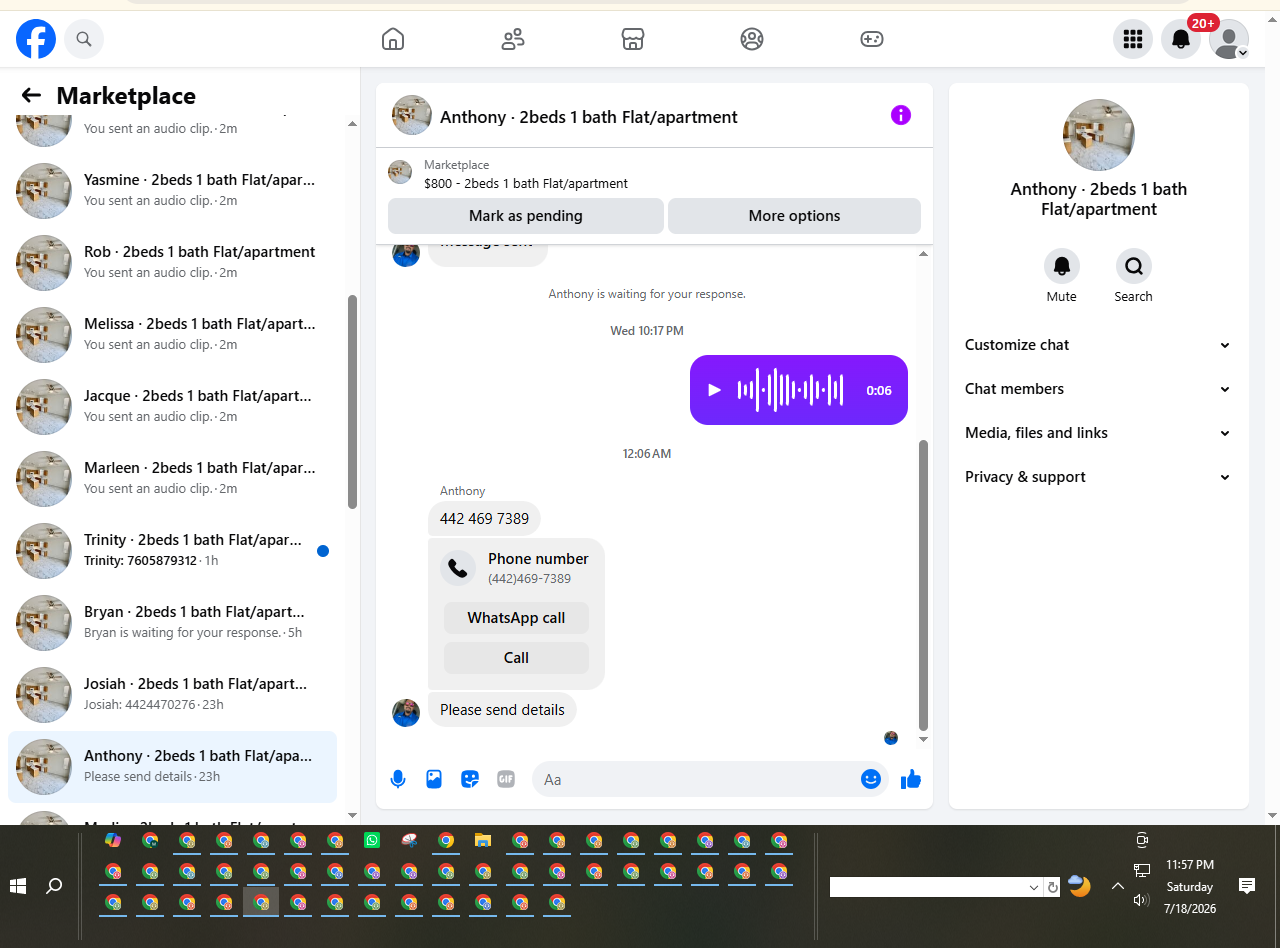This screenshot has width=1280, height=948.
Task: Click the WhatsApp call button
Action: pos(516,618)
